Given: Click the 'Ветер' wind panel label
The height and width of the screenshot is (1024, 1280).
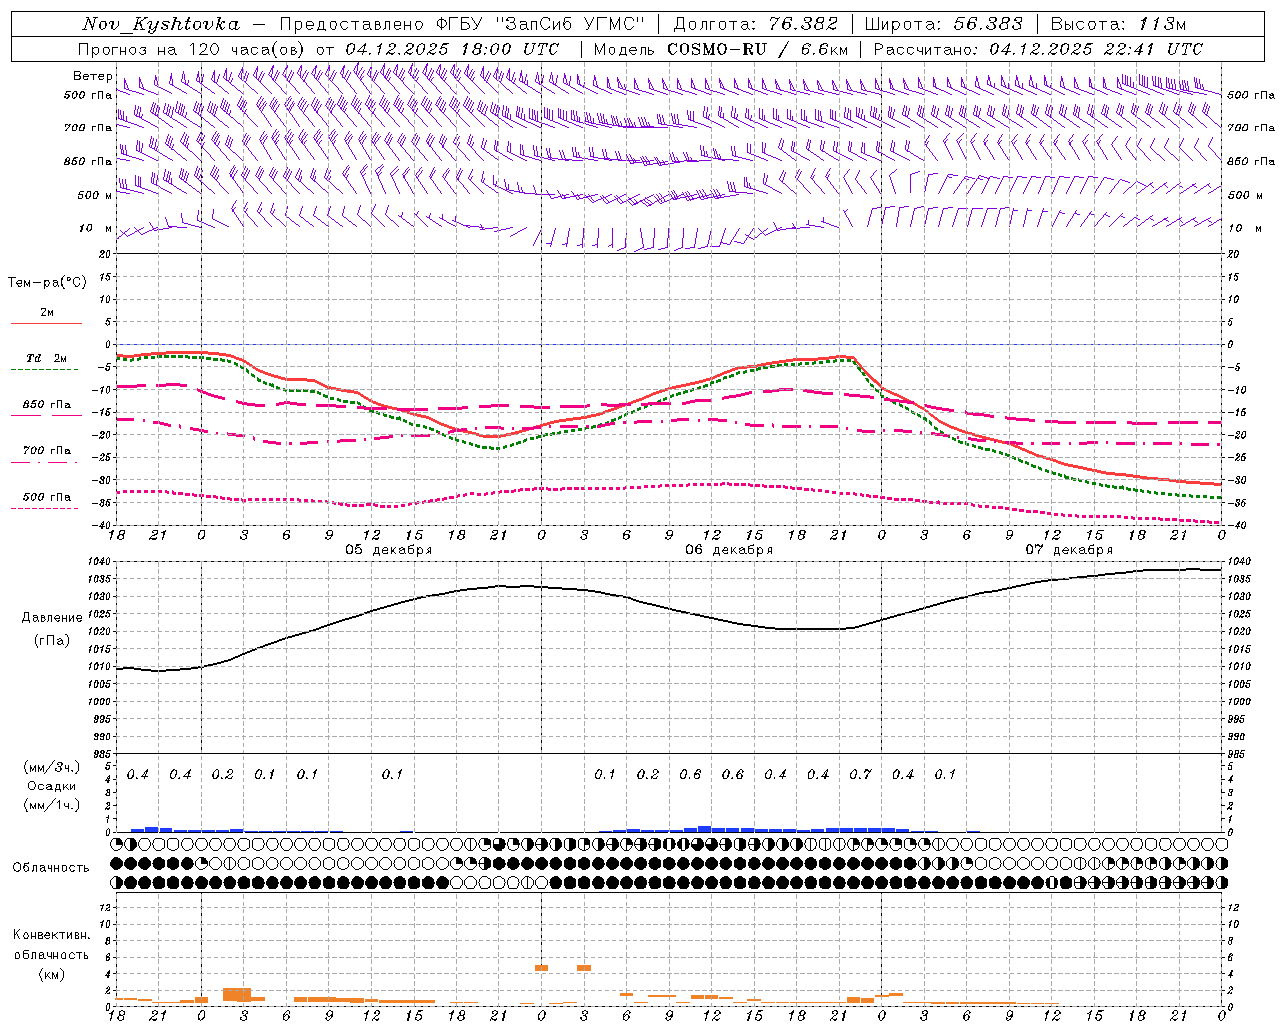Looking at the screenshot, I should click(x=92, y=76).
